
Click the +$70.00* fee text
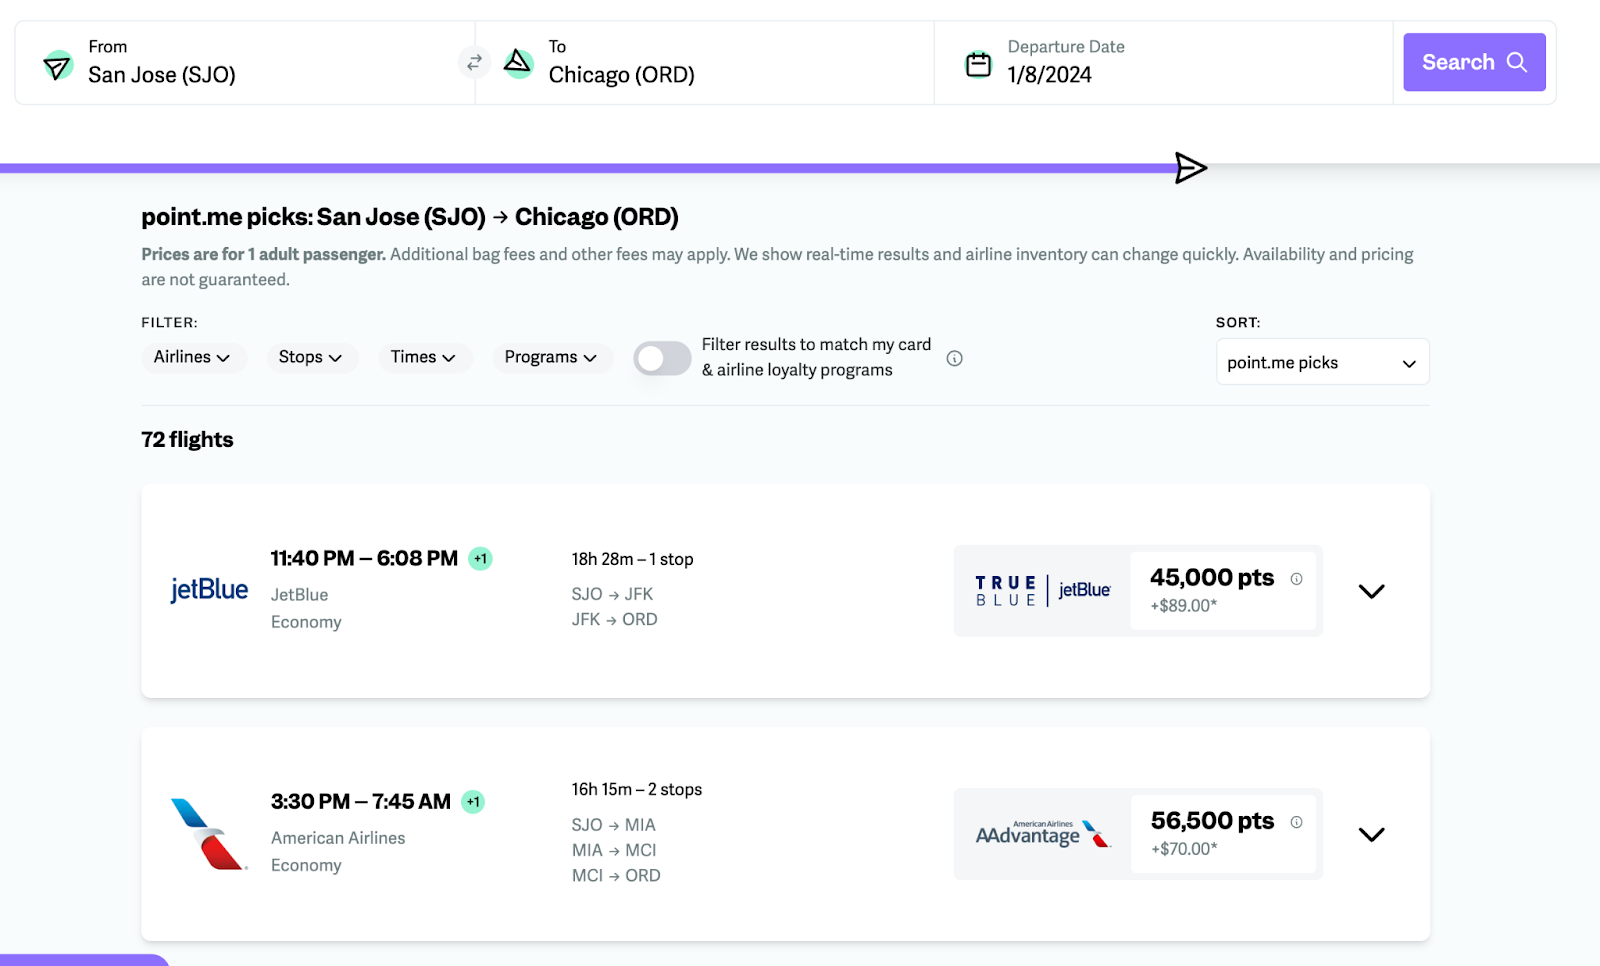1184,848
